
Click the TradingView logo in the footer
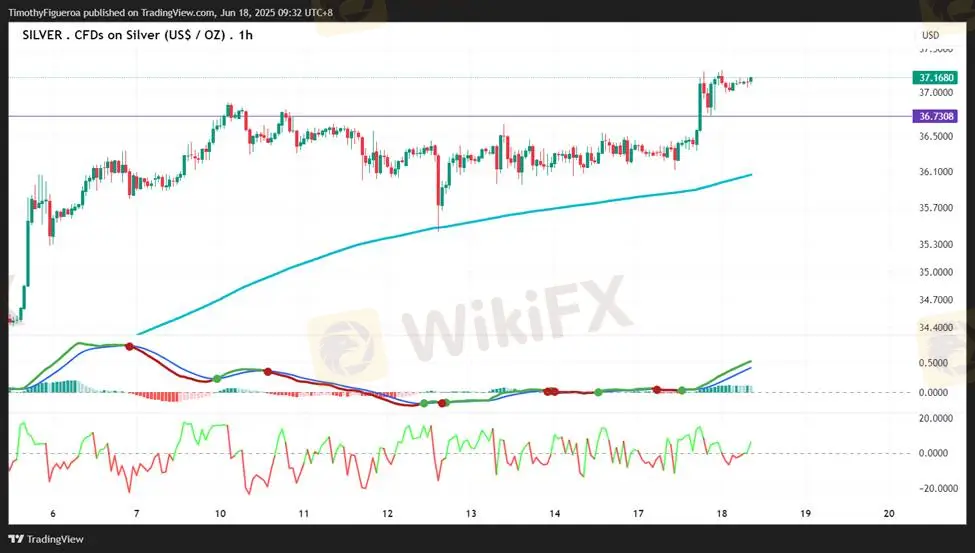click(x=46, y=539)
